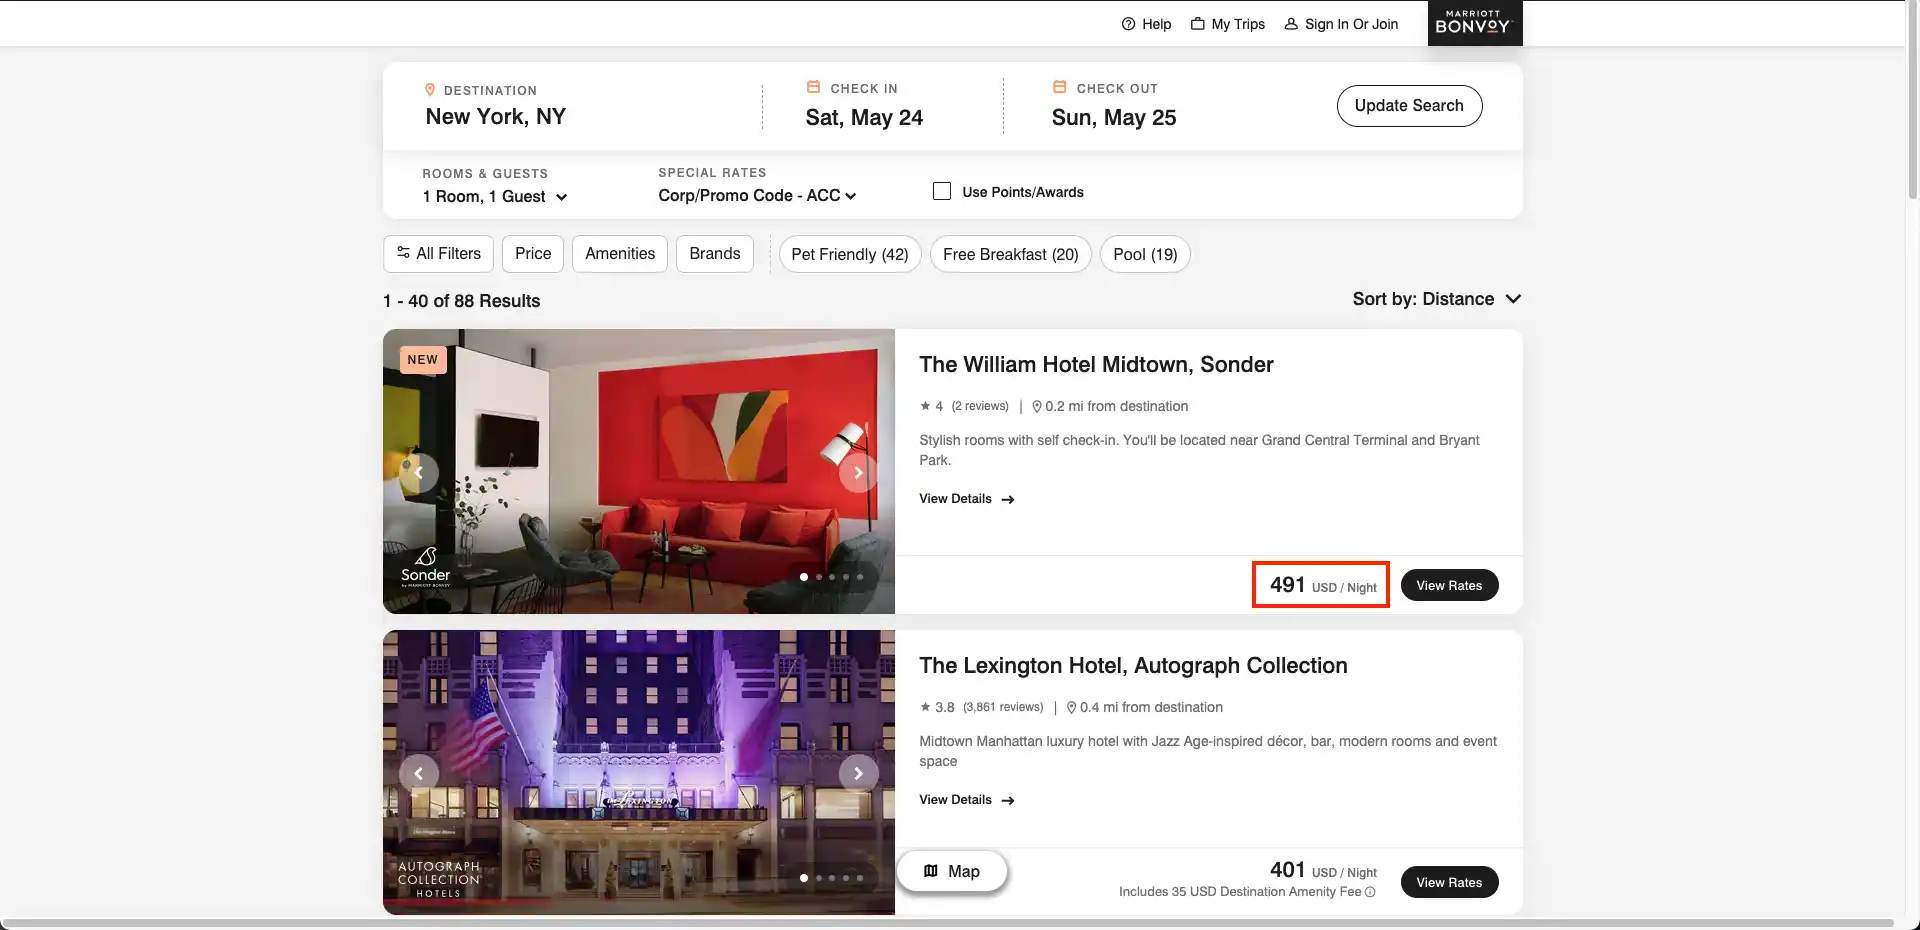This screenshot has height=930, width=1920.
Task: Click the Map button's map icon
Action: [931, 871]
